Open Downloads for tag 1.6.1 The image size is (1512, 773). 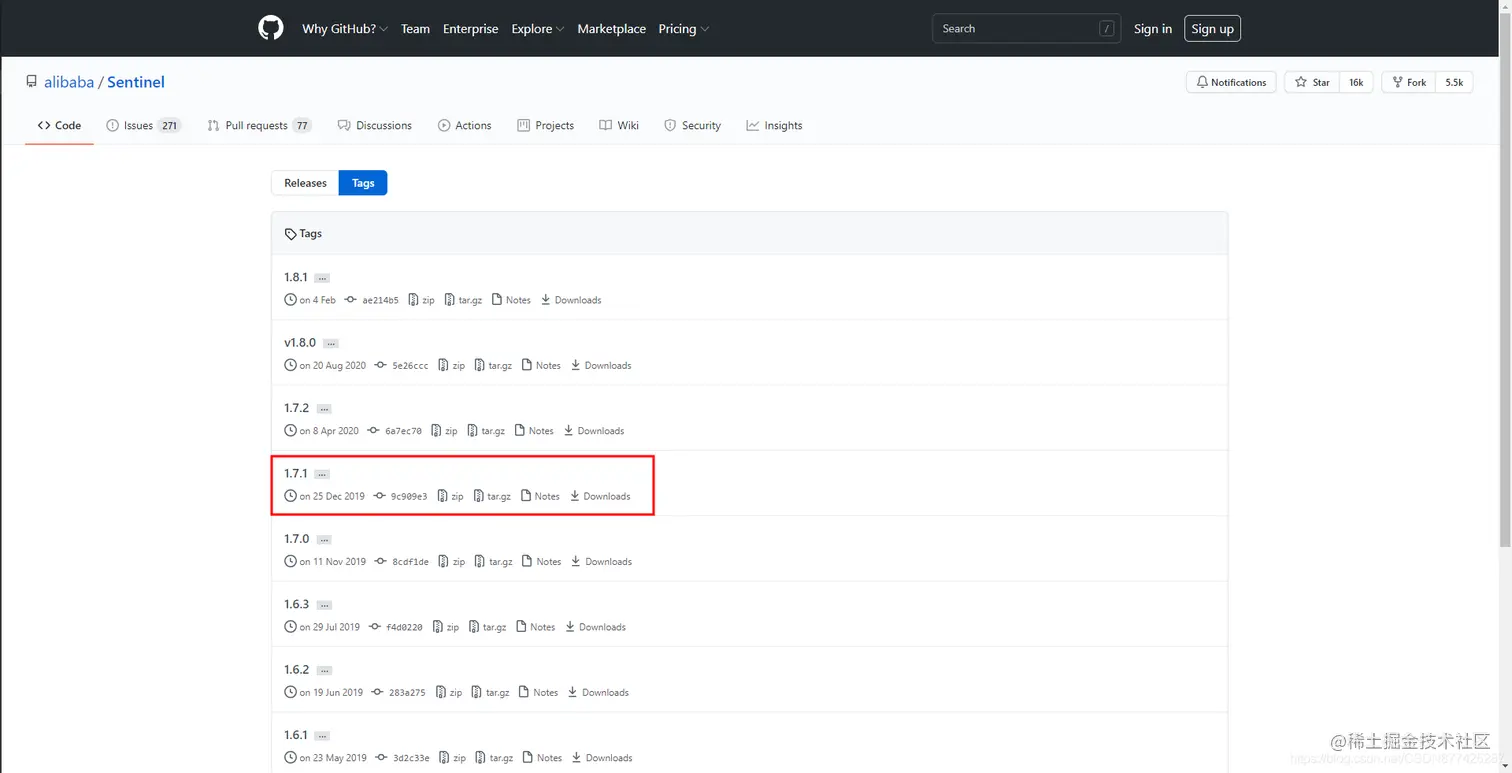pyautogui.click(x=602, y=758)
